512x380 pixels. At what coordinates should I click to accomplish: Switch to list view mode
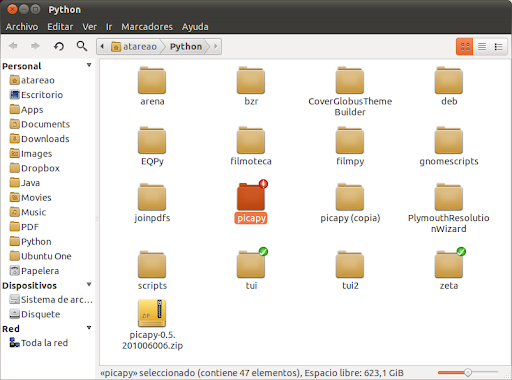(x=482, y=46)
